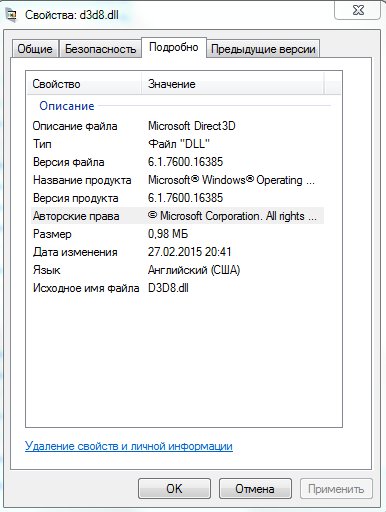The height and width of the screenshot is (512, 386).
Task: Click the d3d8.dll file icon in title bar
Action: point(12,15)
